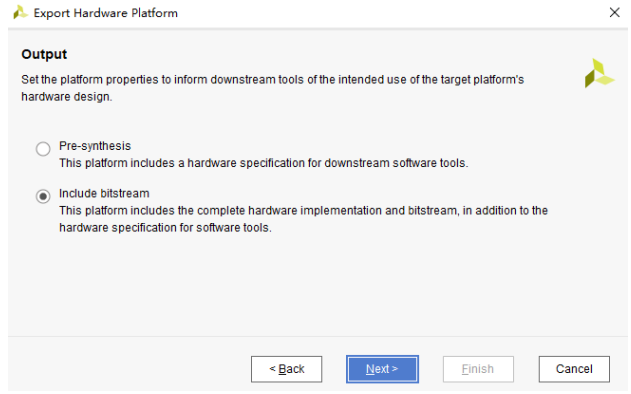Click the Pre-synthesis description about downstream software tools
631x394 pixels.
(x=264, y=163)
